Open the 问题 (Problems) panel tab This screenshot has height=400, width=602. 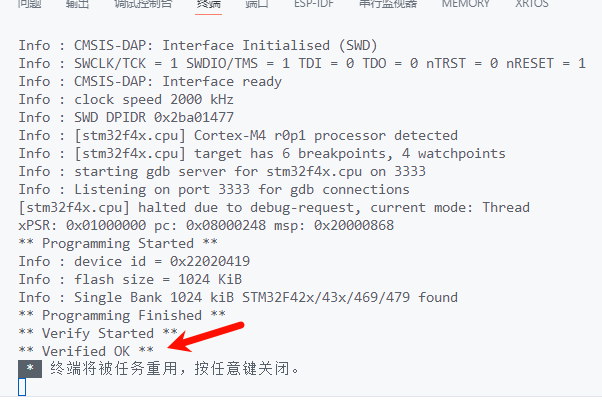[30, 4]
